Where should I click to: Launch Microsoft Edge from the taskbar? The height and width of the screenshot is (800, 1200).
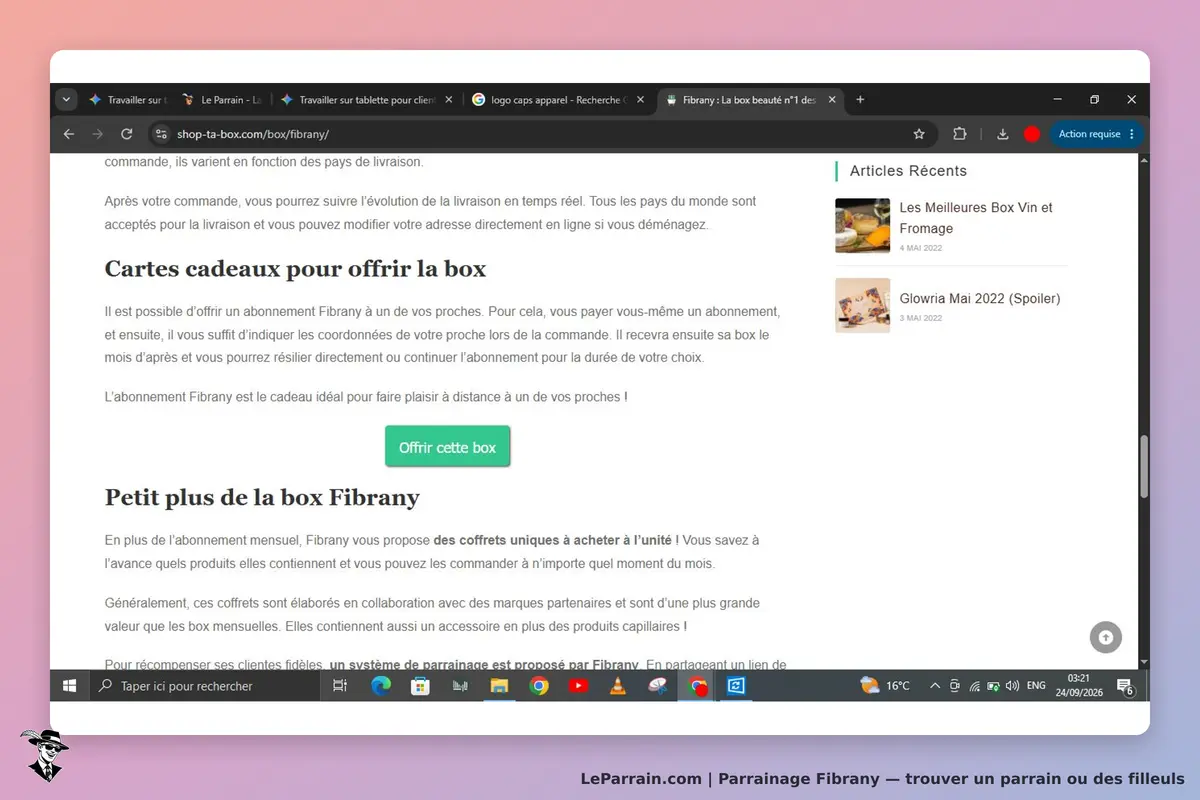(381, 686)
